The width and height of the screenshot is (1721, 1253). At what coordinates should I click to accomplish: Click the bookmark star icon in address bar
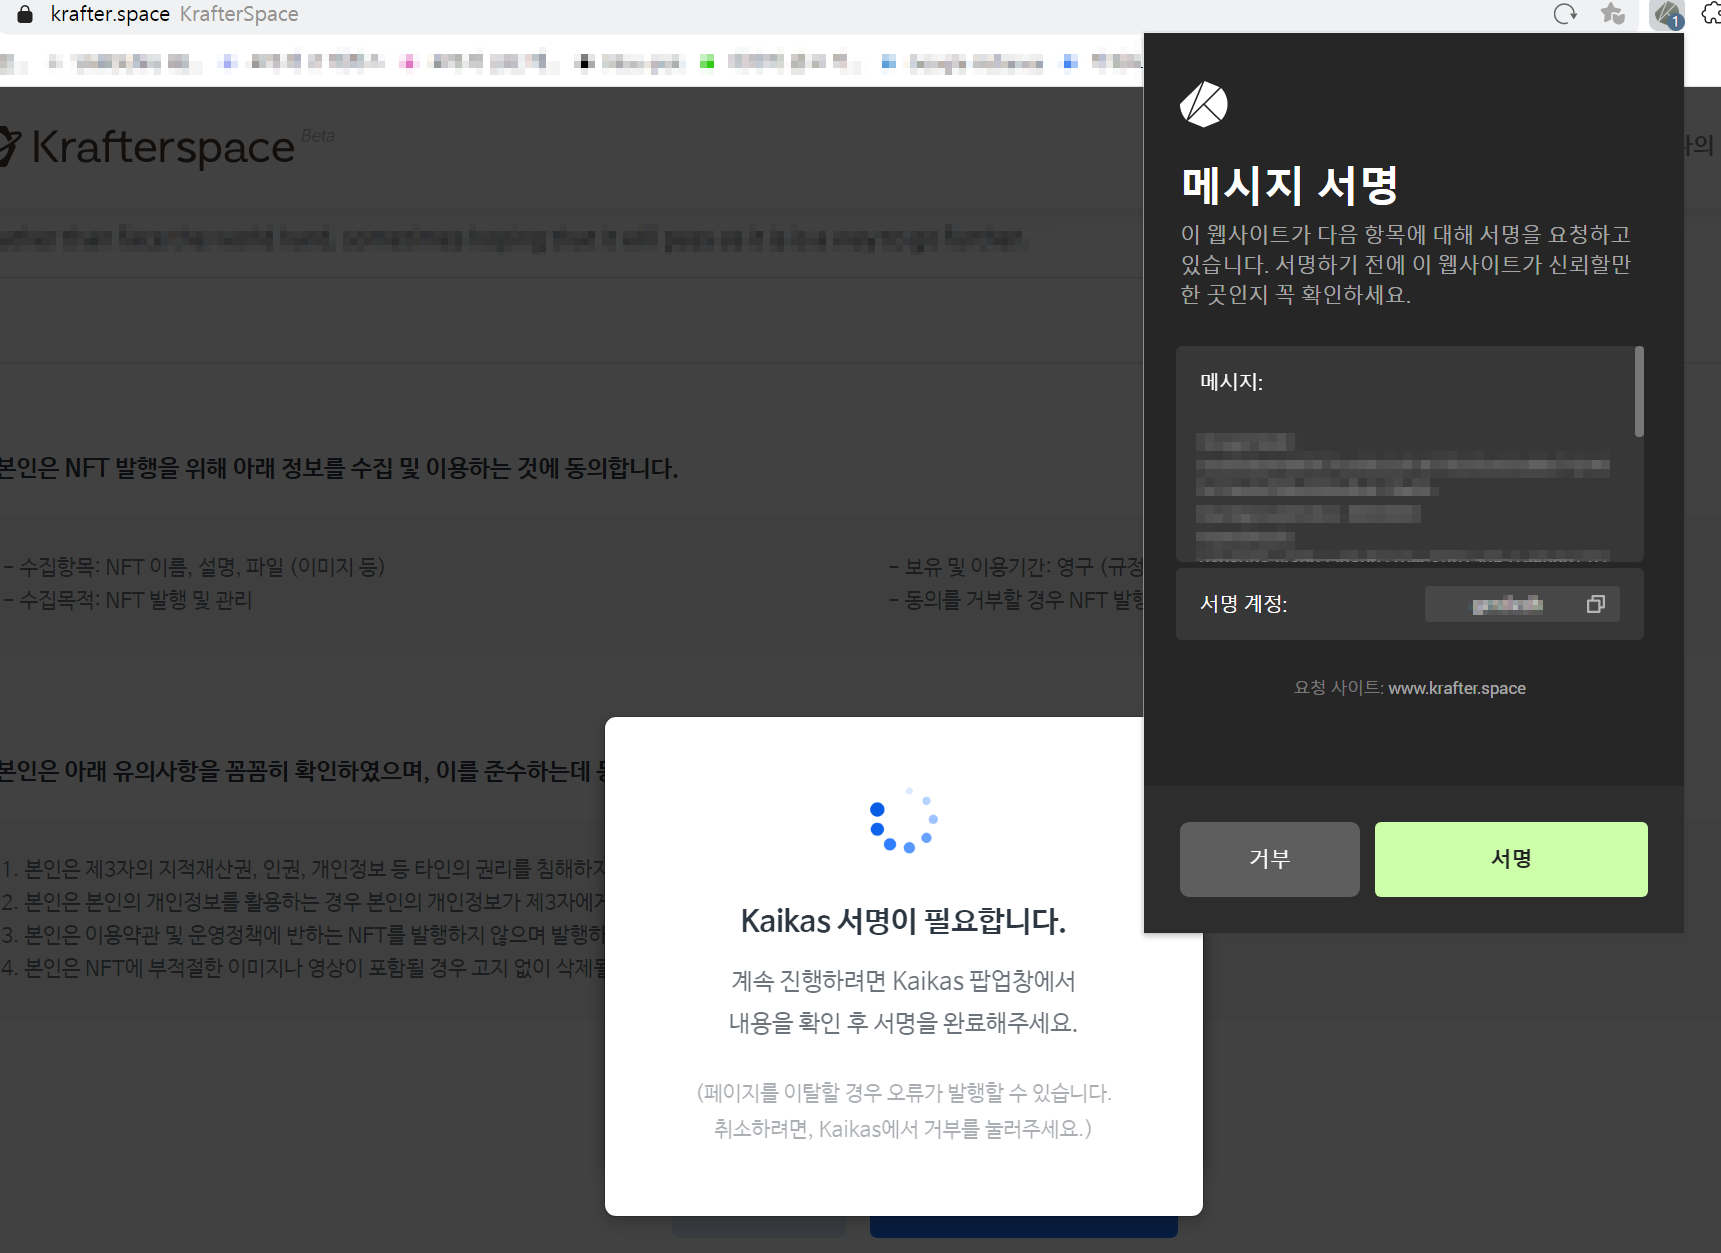coord(1613,14)
